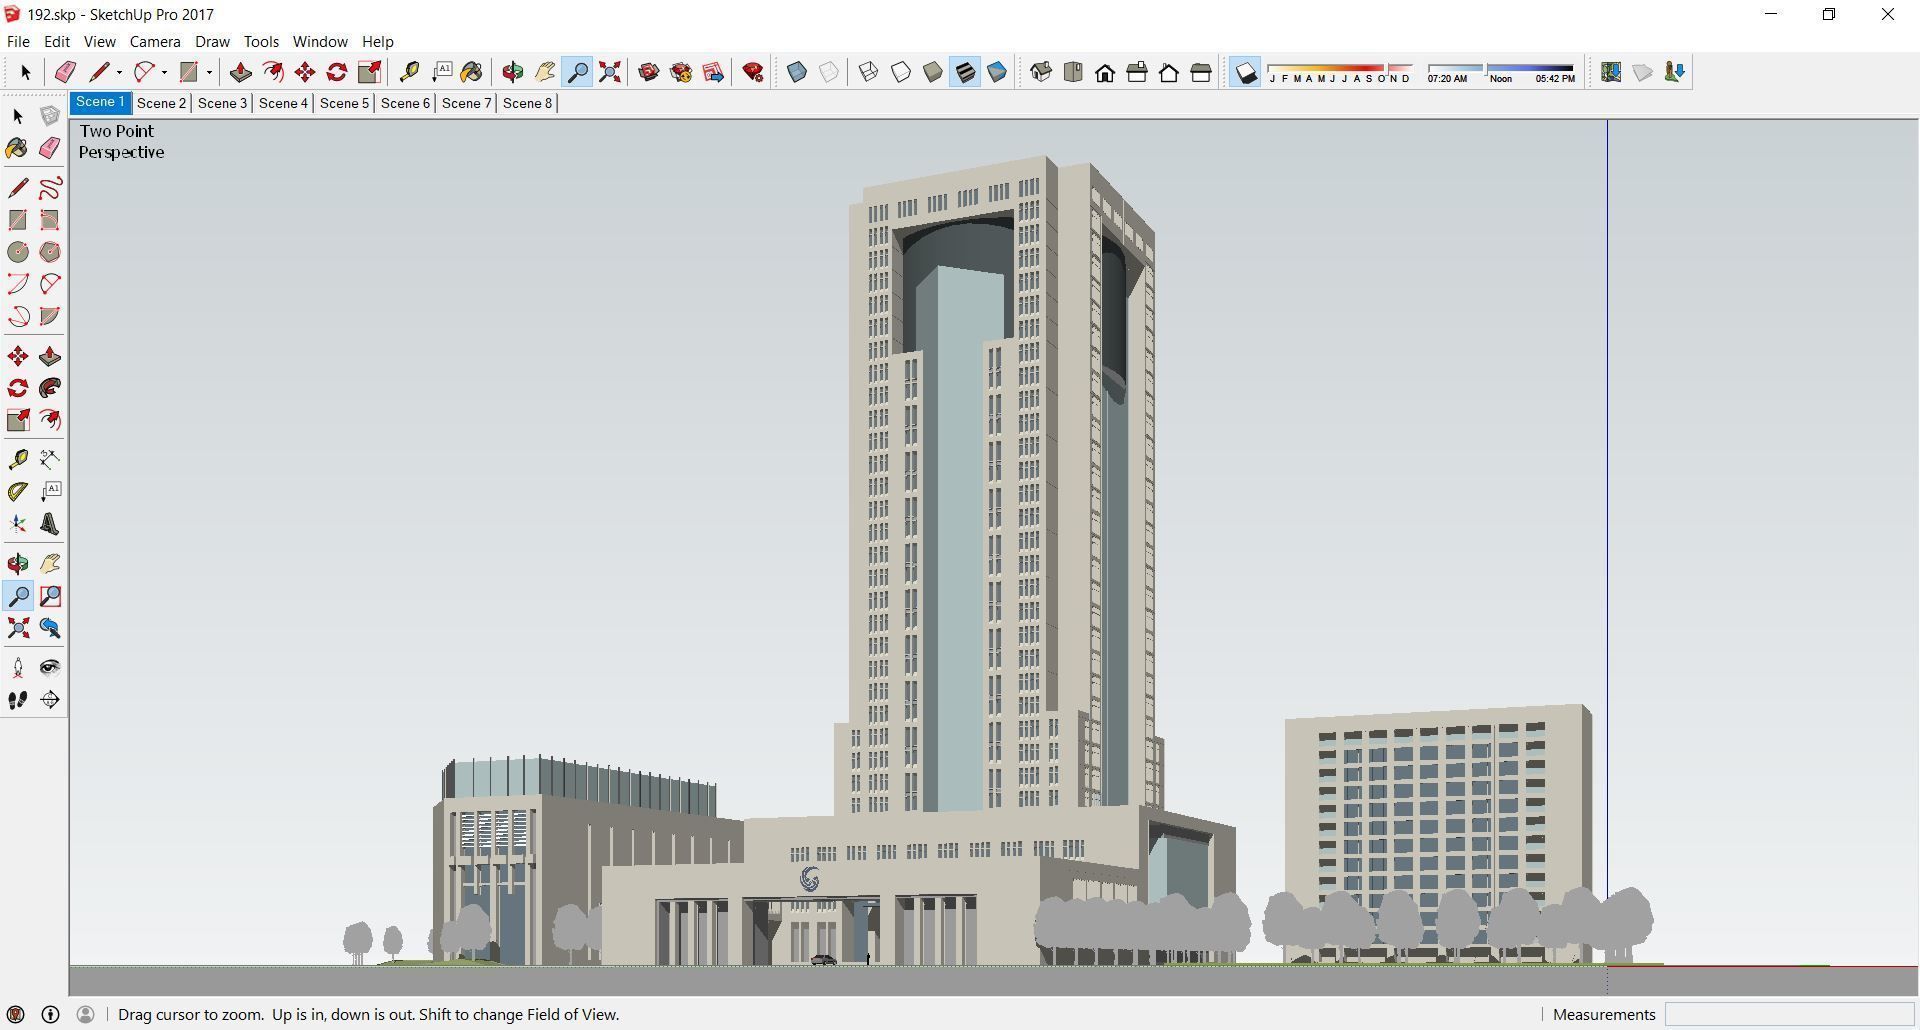Click Photo Textures icon
The height and width of the screenshot is (1030, 1920).
[1674, 72]
